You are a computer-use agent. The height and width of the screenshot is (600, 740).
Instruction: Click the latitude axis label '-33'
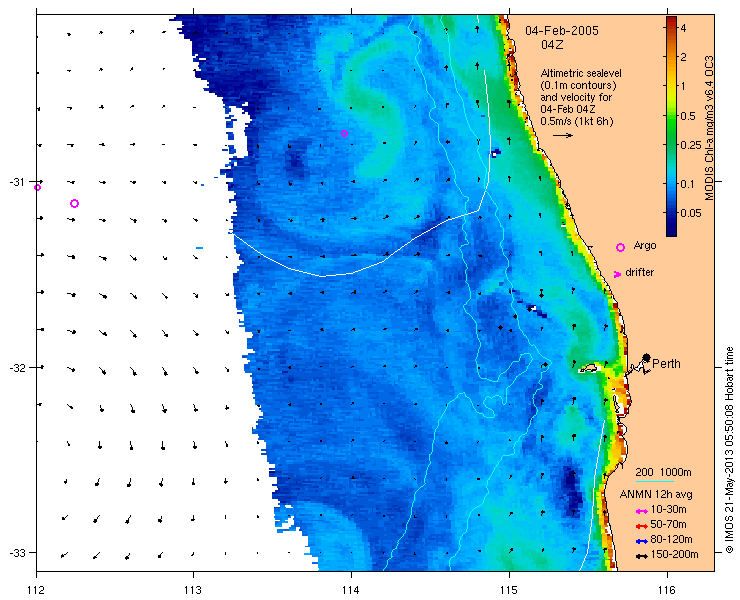tap(19, 552)
